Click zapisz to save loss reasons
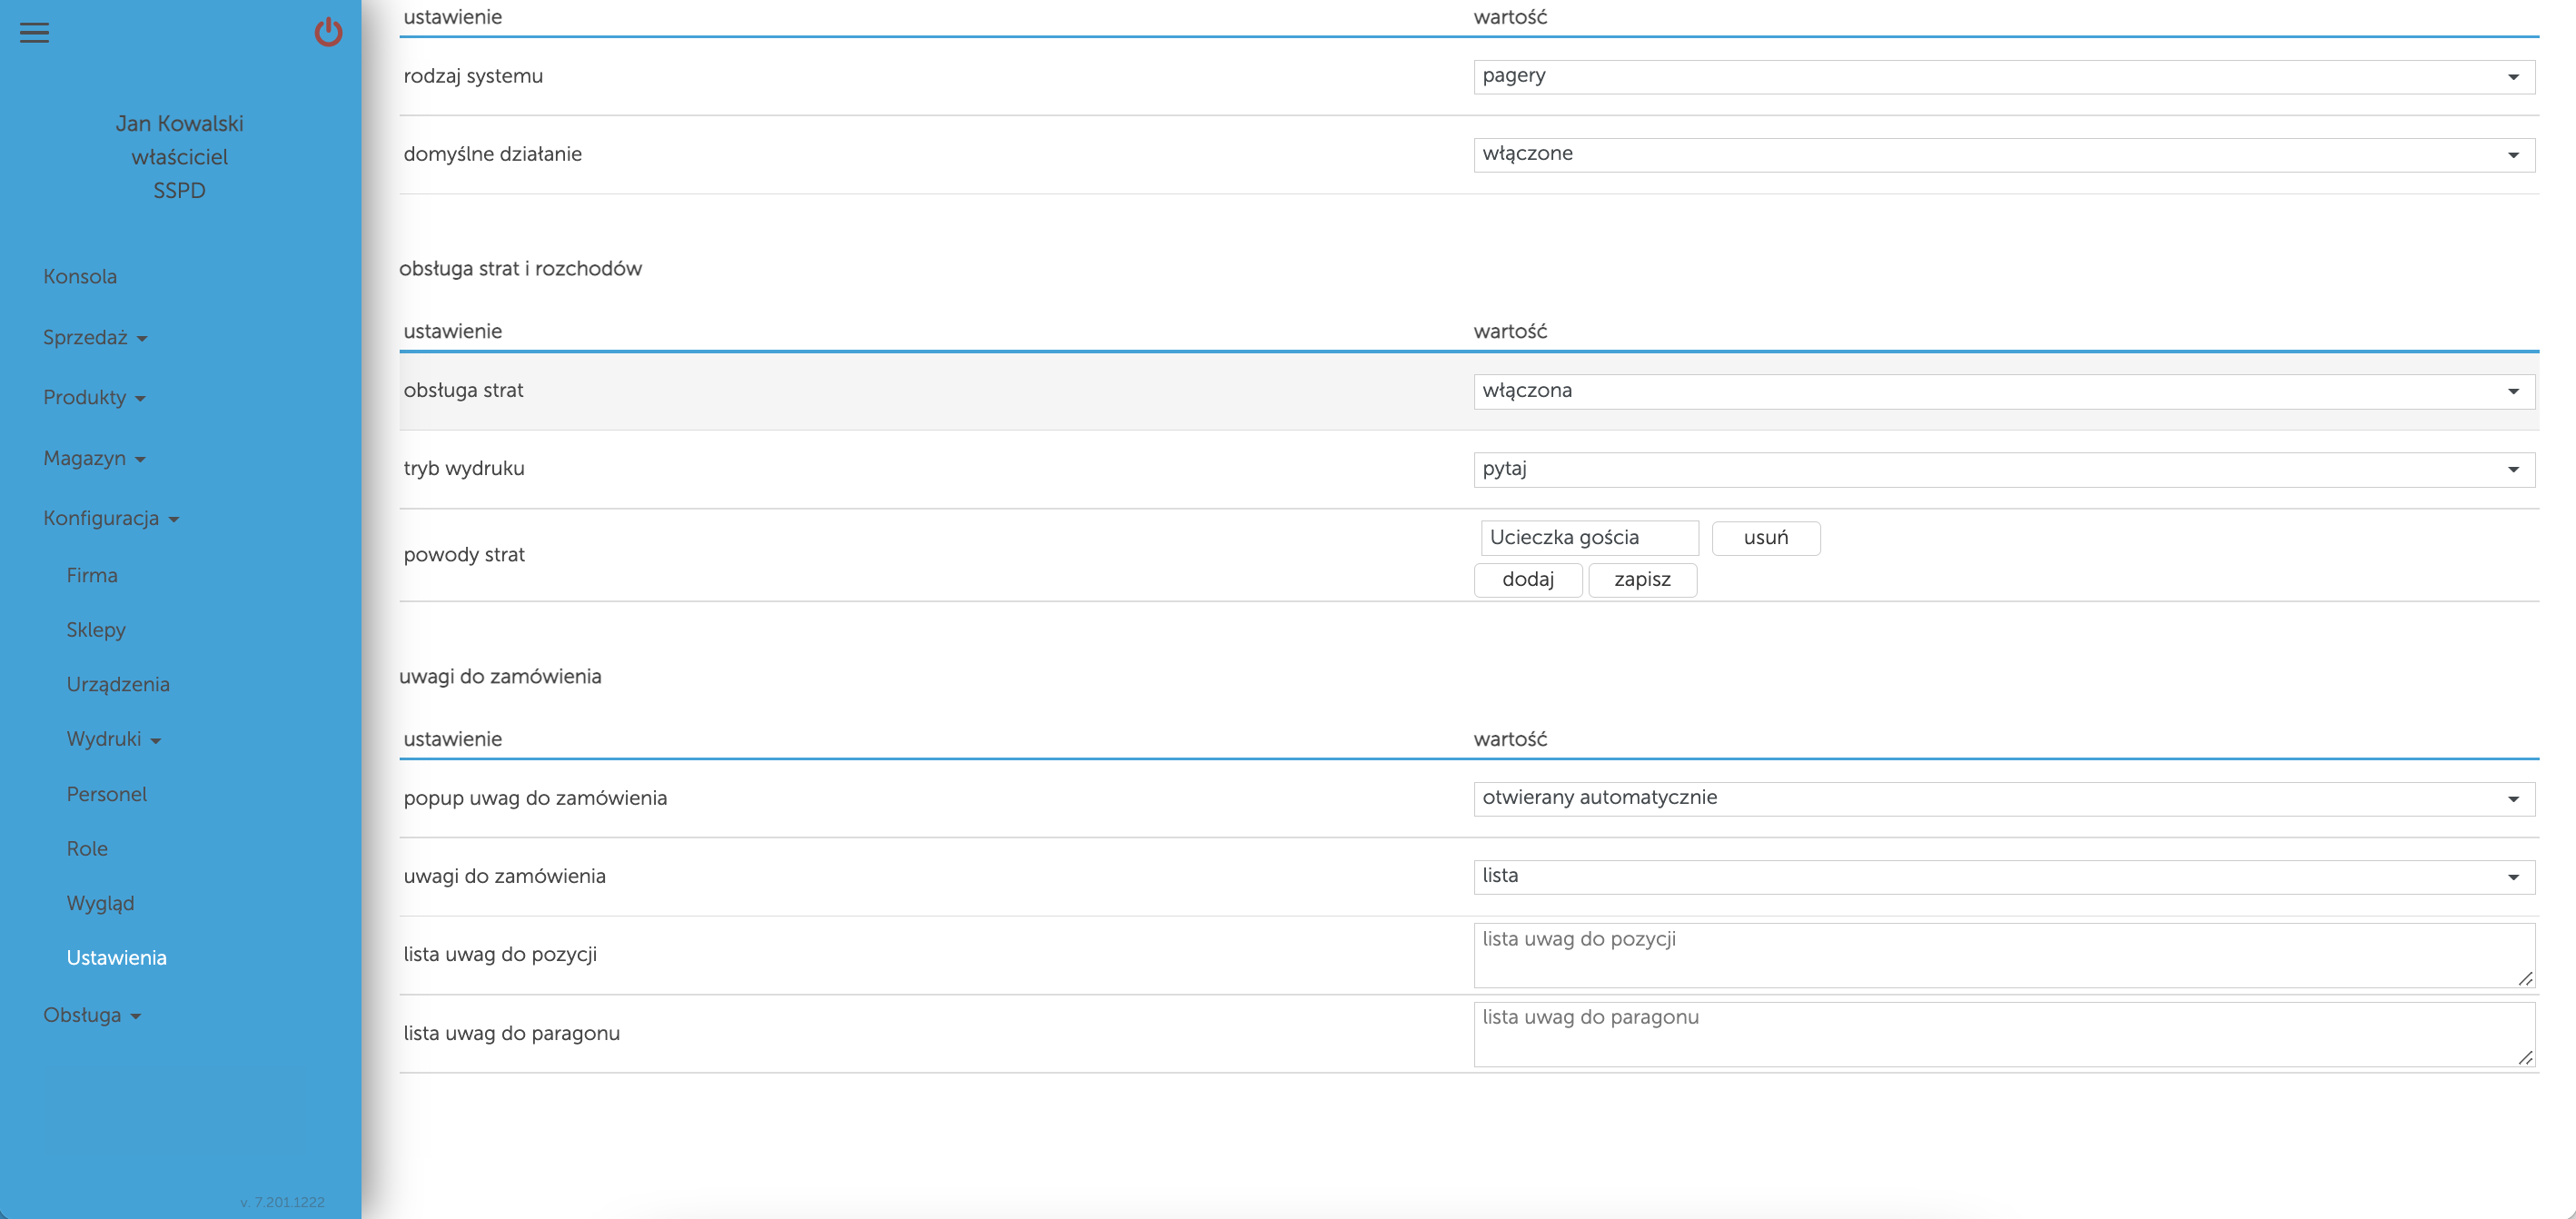 tap(1641, 580)
